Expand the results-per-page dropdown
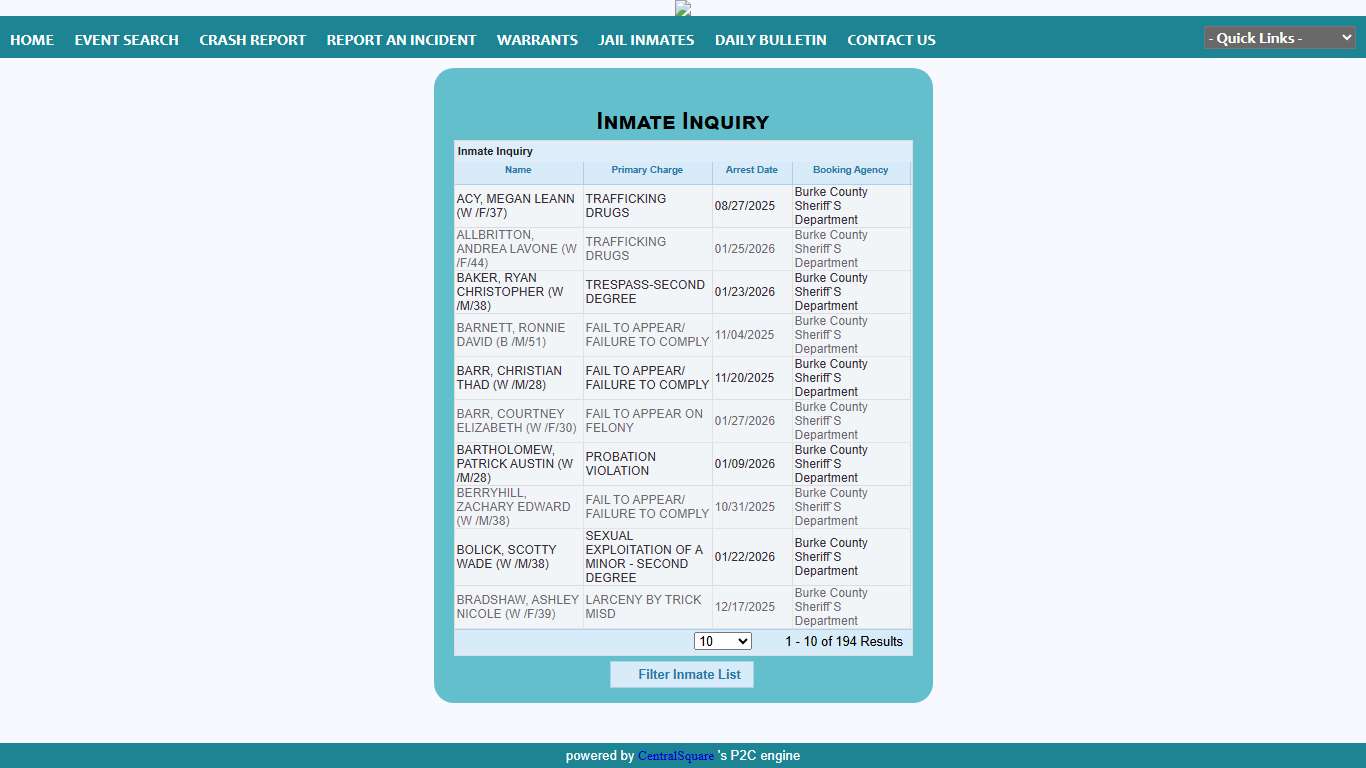Viewport: 1366px width, 768px height. click(722, 641)
